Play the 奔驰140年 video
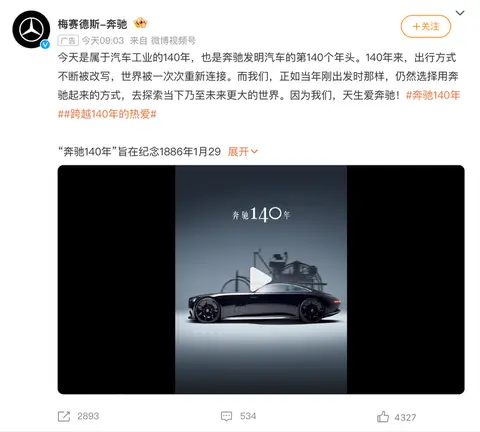Viewport: 480px width, 432px height. pyautogui.click(x=261, y=279)
